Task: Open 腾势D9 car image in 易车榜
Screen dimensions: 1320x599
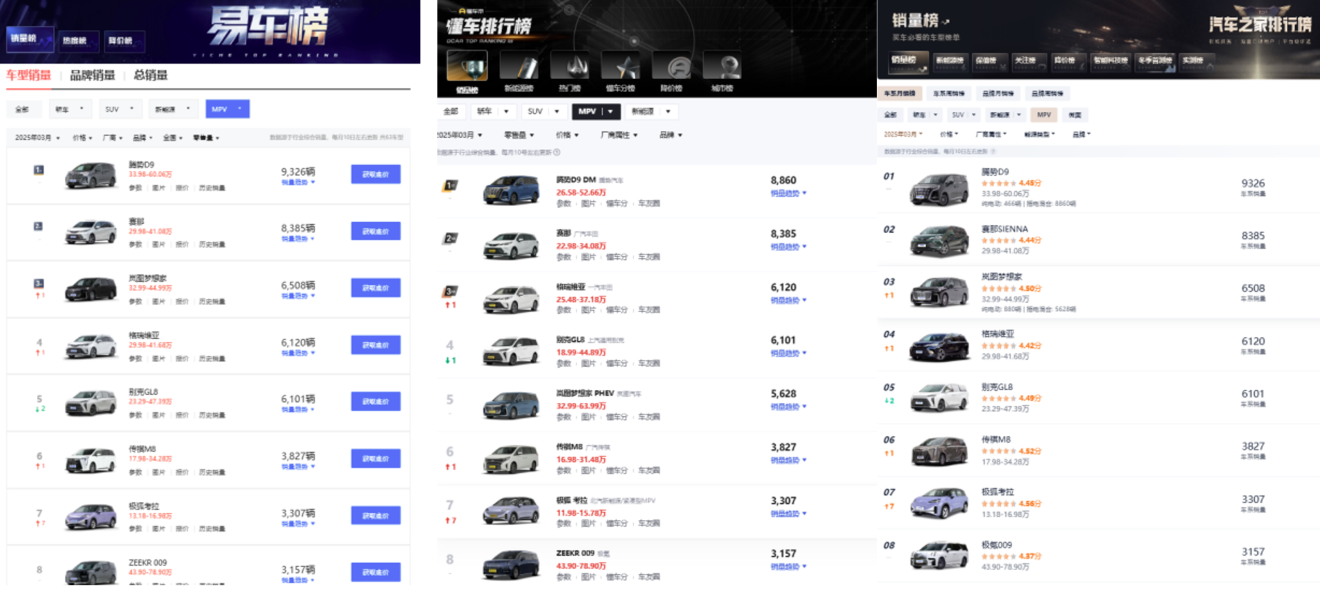Action: 90,177
